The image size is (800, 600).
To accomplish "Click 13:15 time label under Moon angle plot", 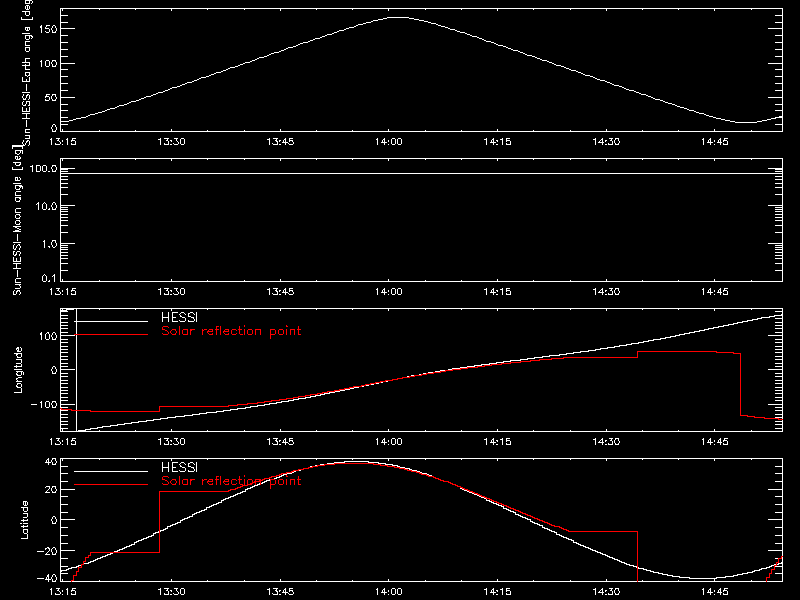I will [x=63, y=292].
